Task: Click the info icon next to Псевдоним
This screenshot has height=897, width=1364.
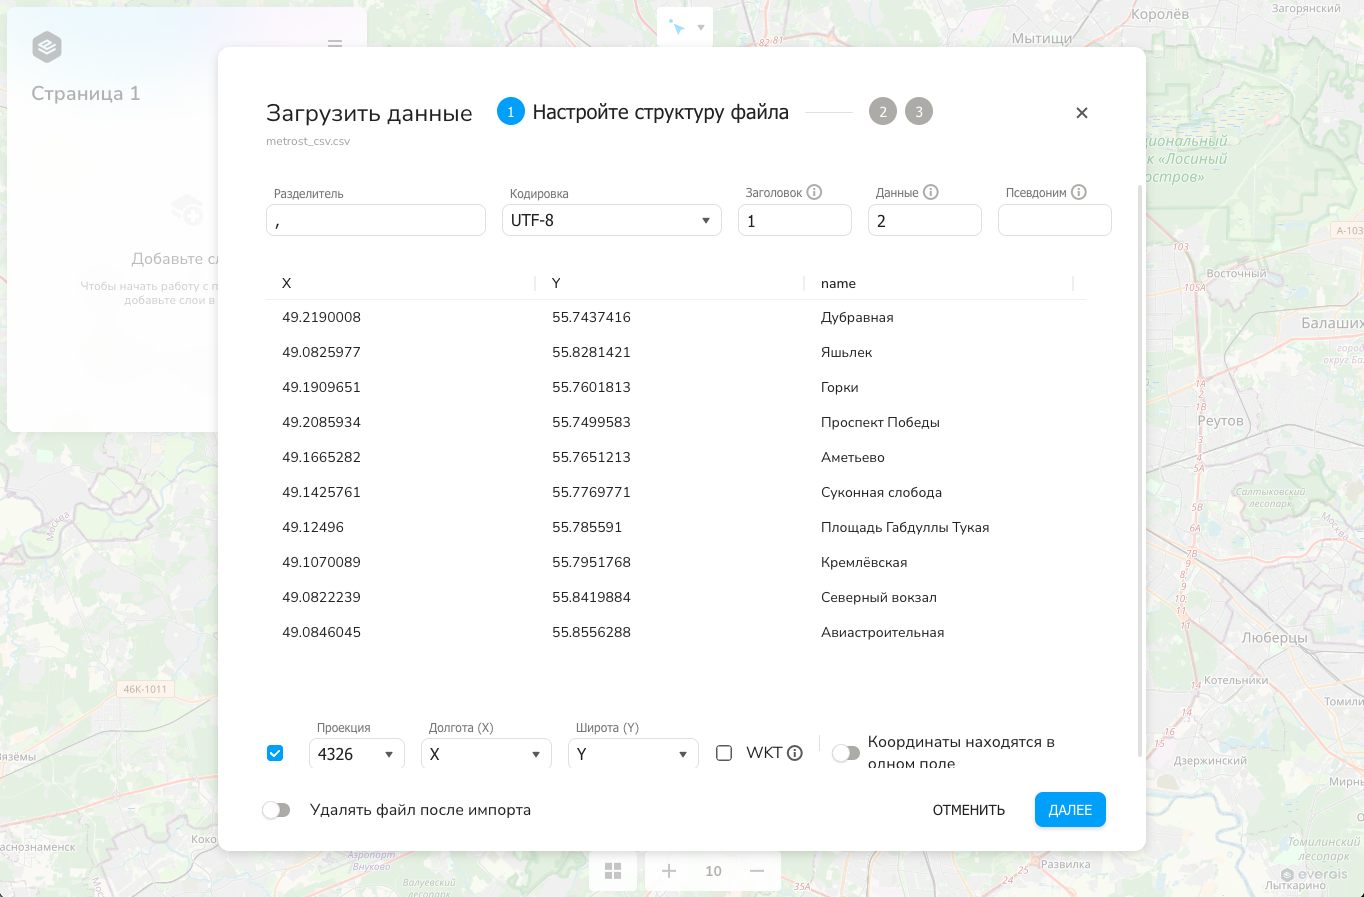Action: coord(1079,192)
